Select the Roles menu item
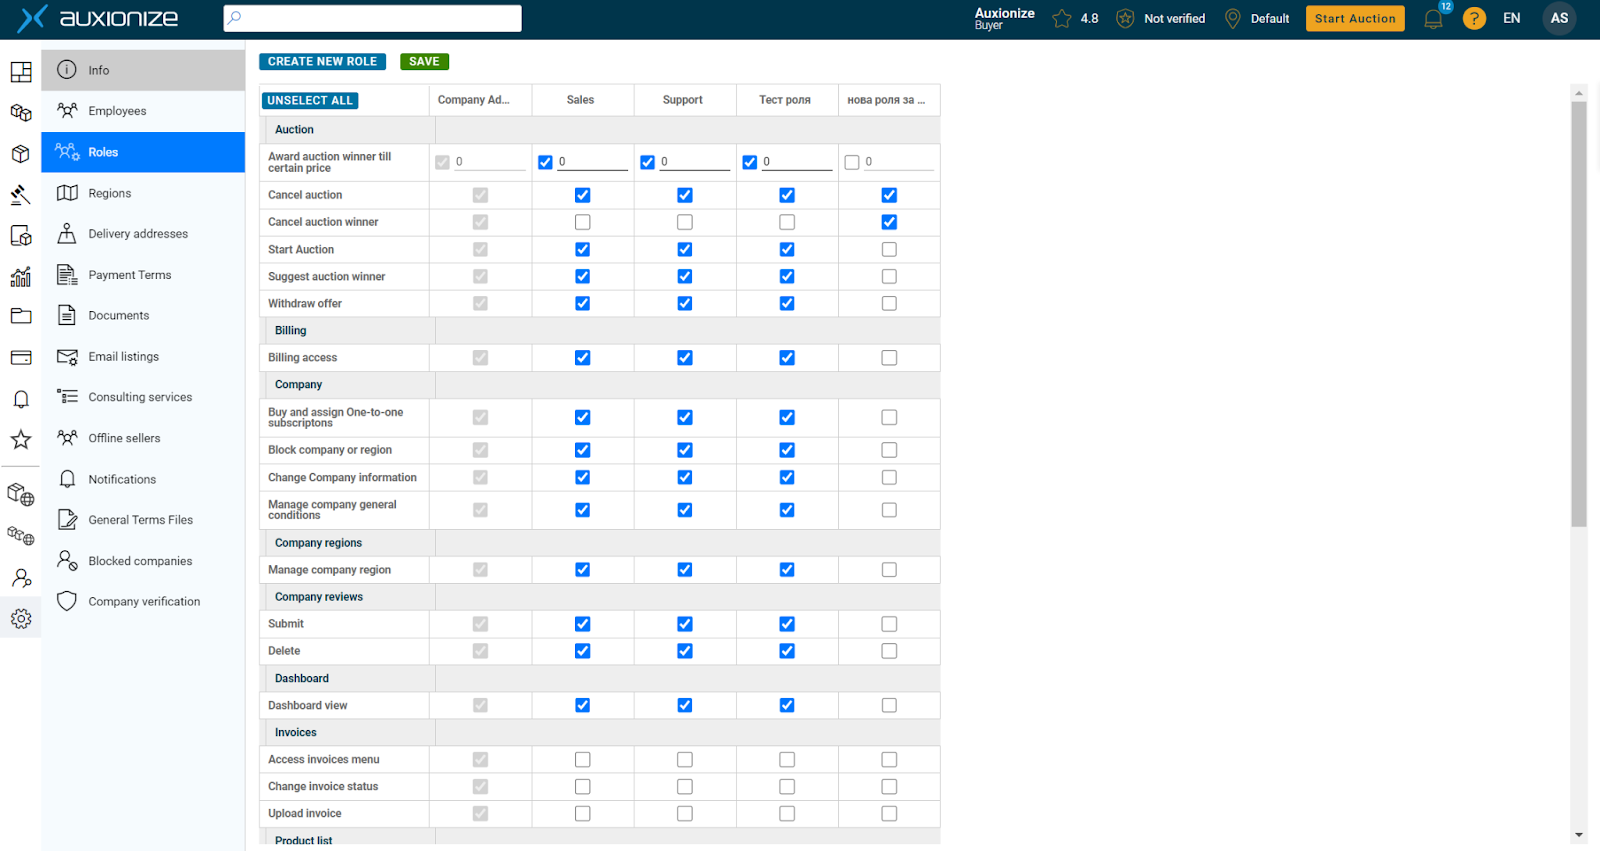This screenshot has height=851, width=1600. pyautogui.click(x=143, y=152)
